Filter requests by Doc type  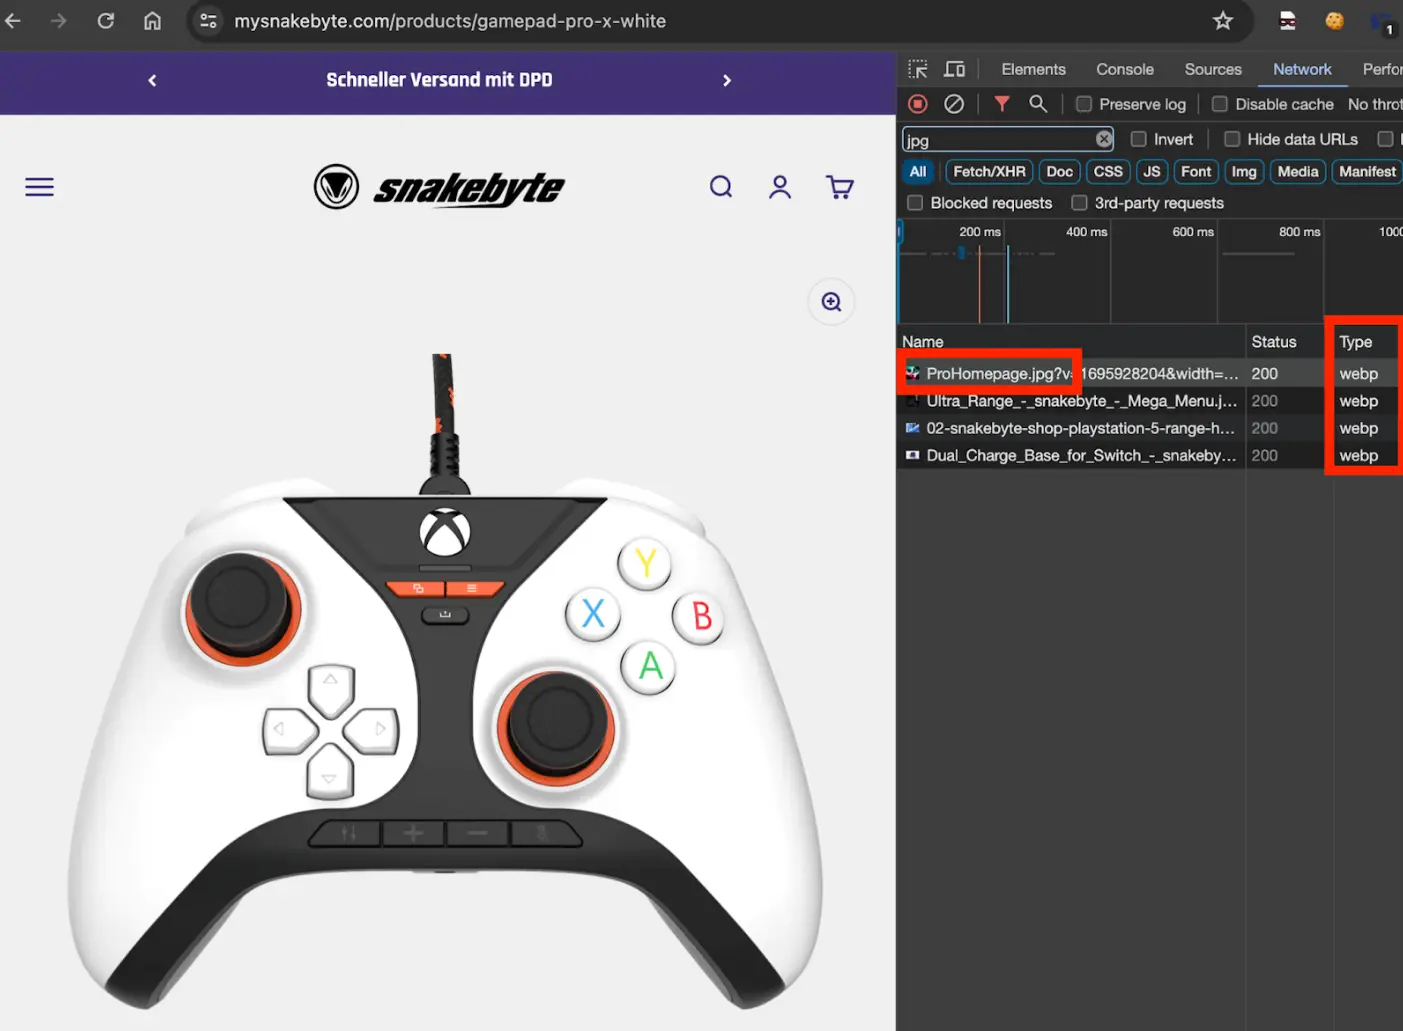(x=1059, y=172)
